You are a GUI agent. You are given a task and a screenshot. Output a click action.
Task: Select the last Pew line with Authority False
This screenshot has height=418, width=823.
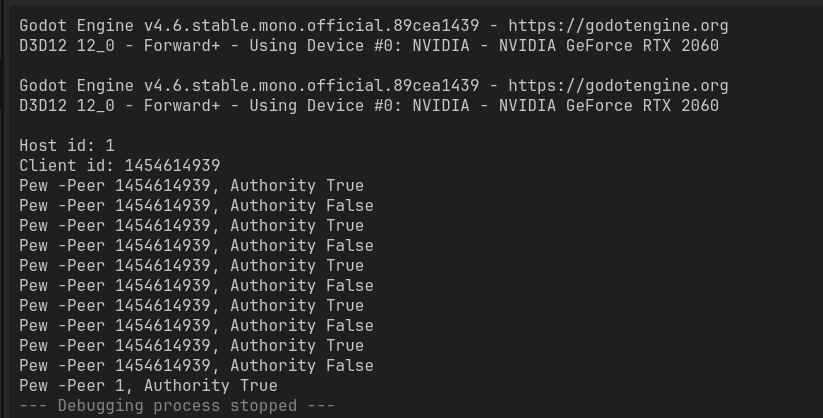196,366
